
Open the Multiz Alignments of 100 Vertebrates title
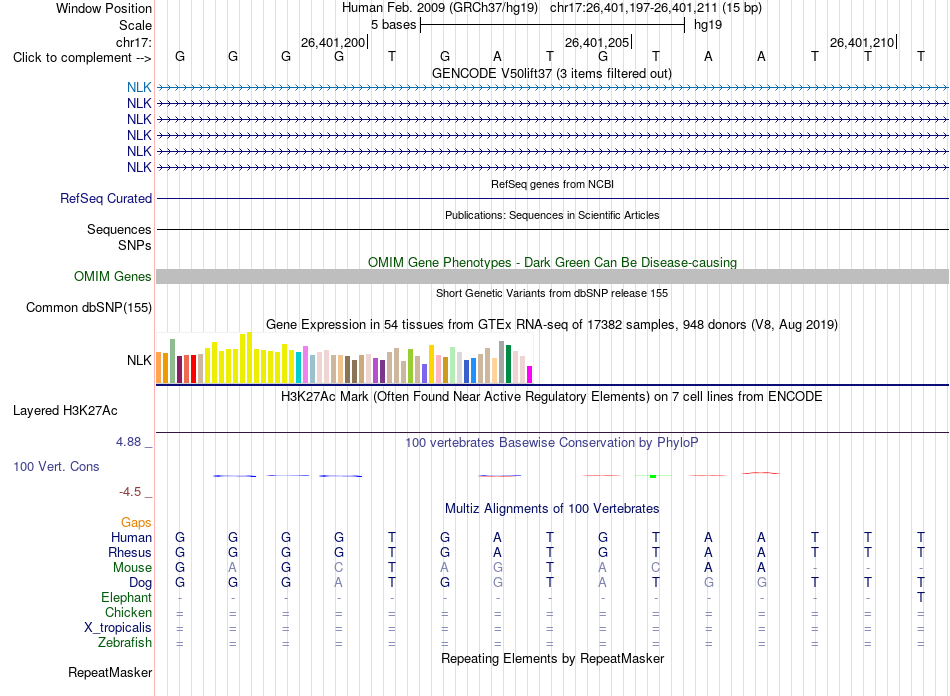point(552,508)
